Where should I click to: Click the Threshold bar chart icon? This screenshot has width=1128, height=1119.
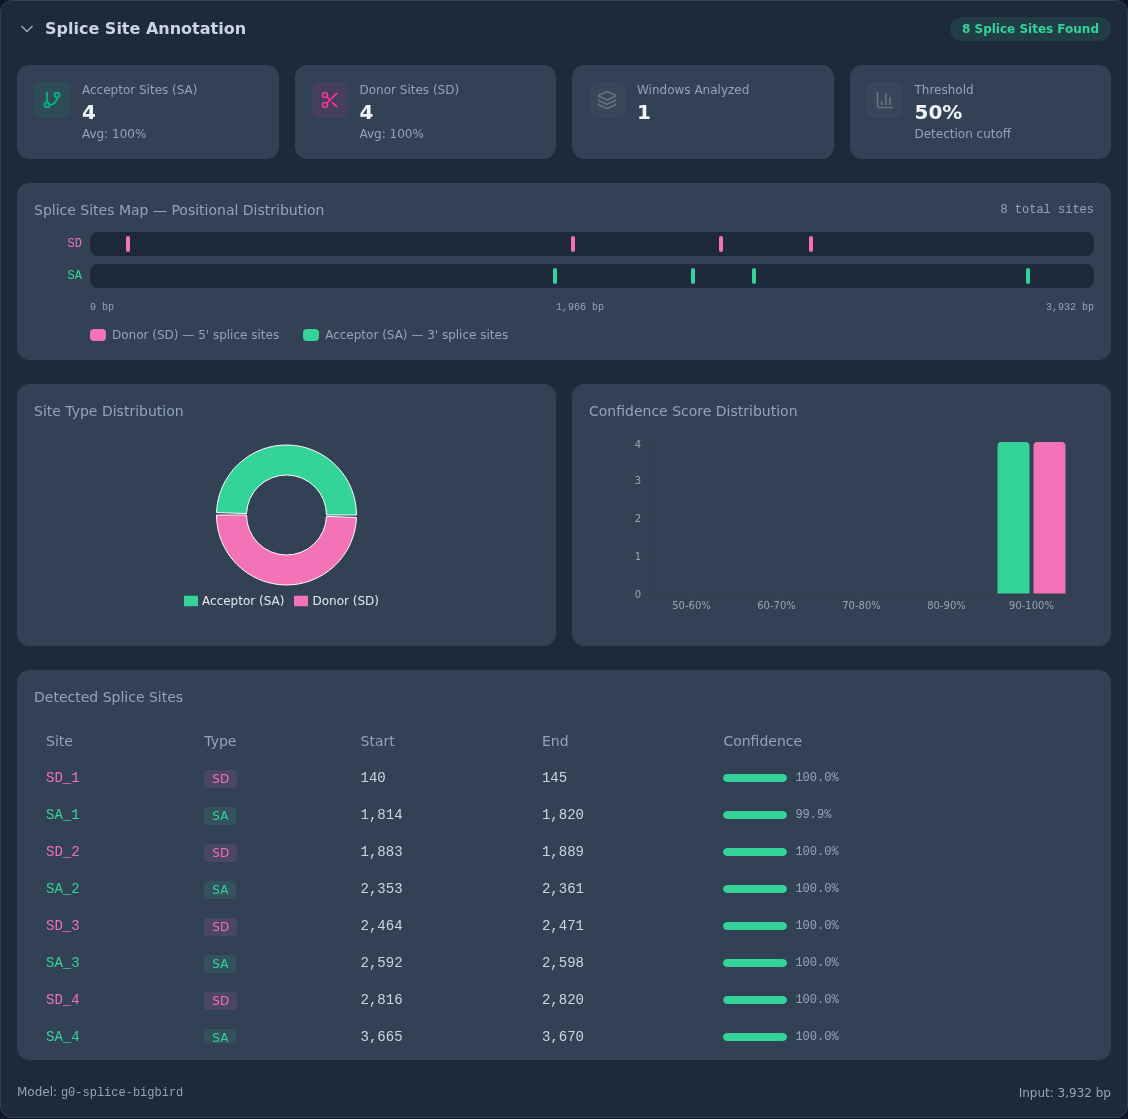tap(884, 100)
